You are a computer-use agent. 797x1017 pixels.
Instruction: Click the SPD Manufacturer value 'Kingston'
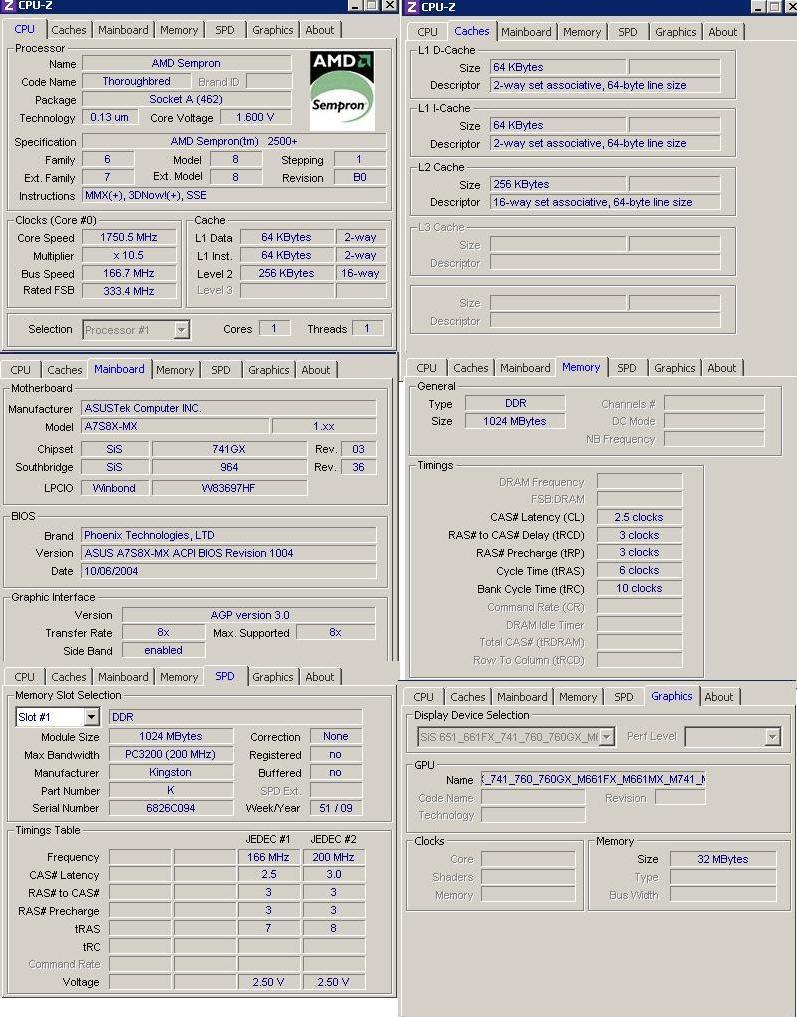(171, 772)
